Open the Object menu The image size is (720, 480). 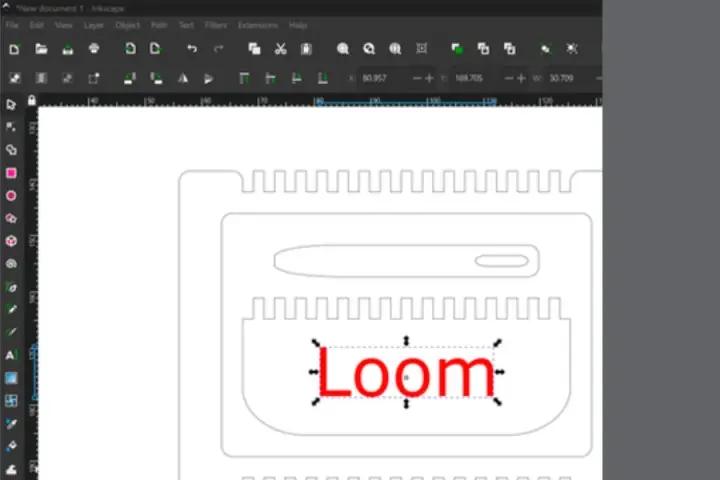(128, 25)
